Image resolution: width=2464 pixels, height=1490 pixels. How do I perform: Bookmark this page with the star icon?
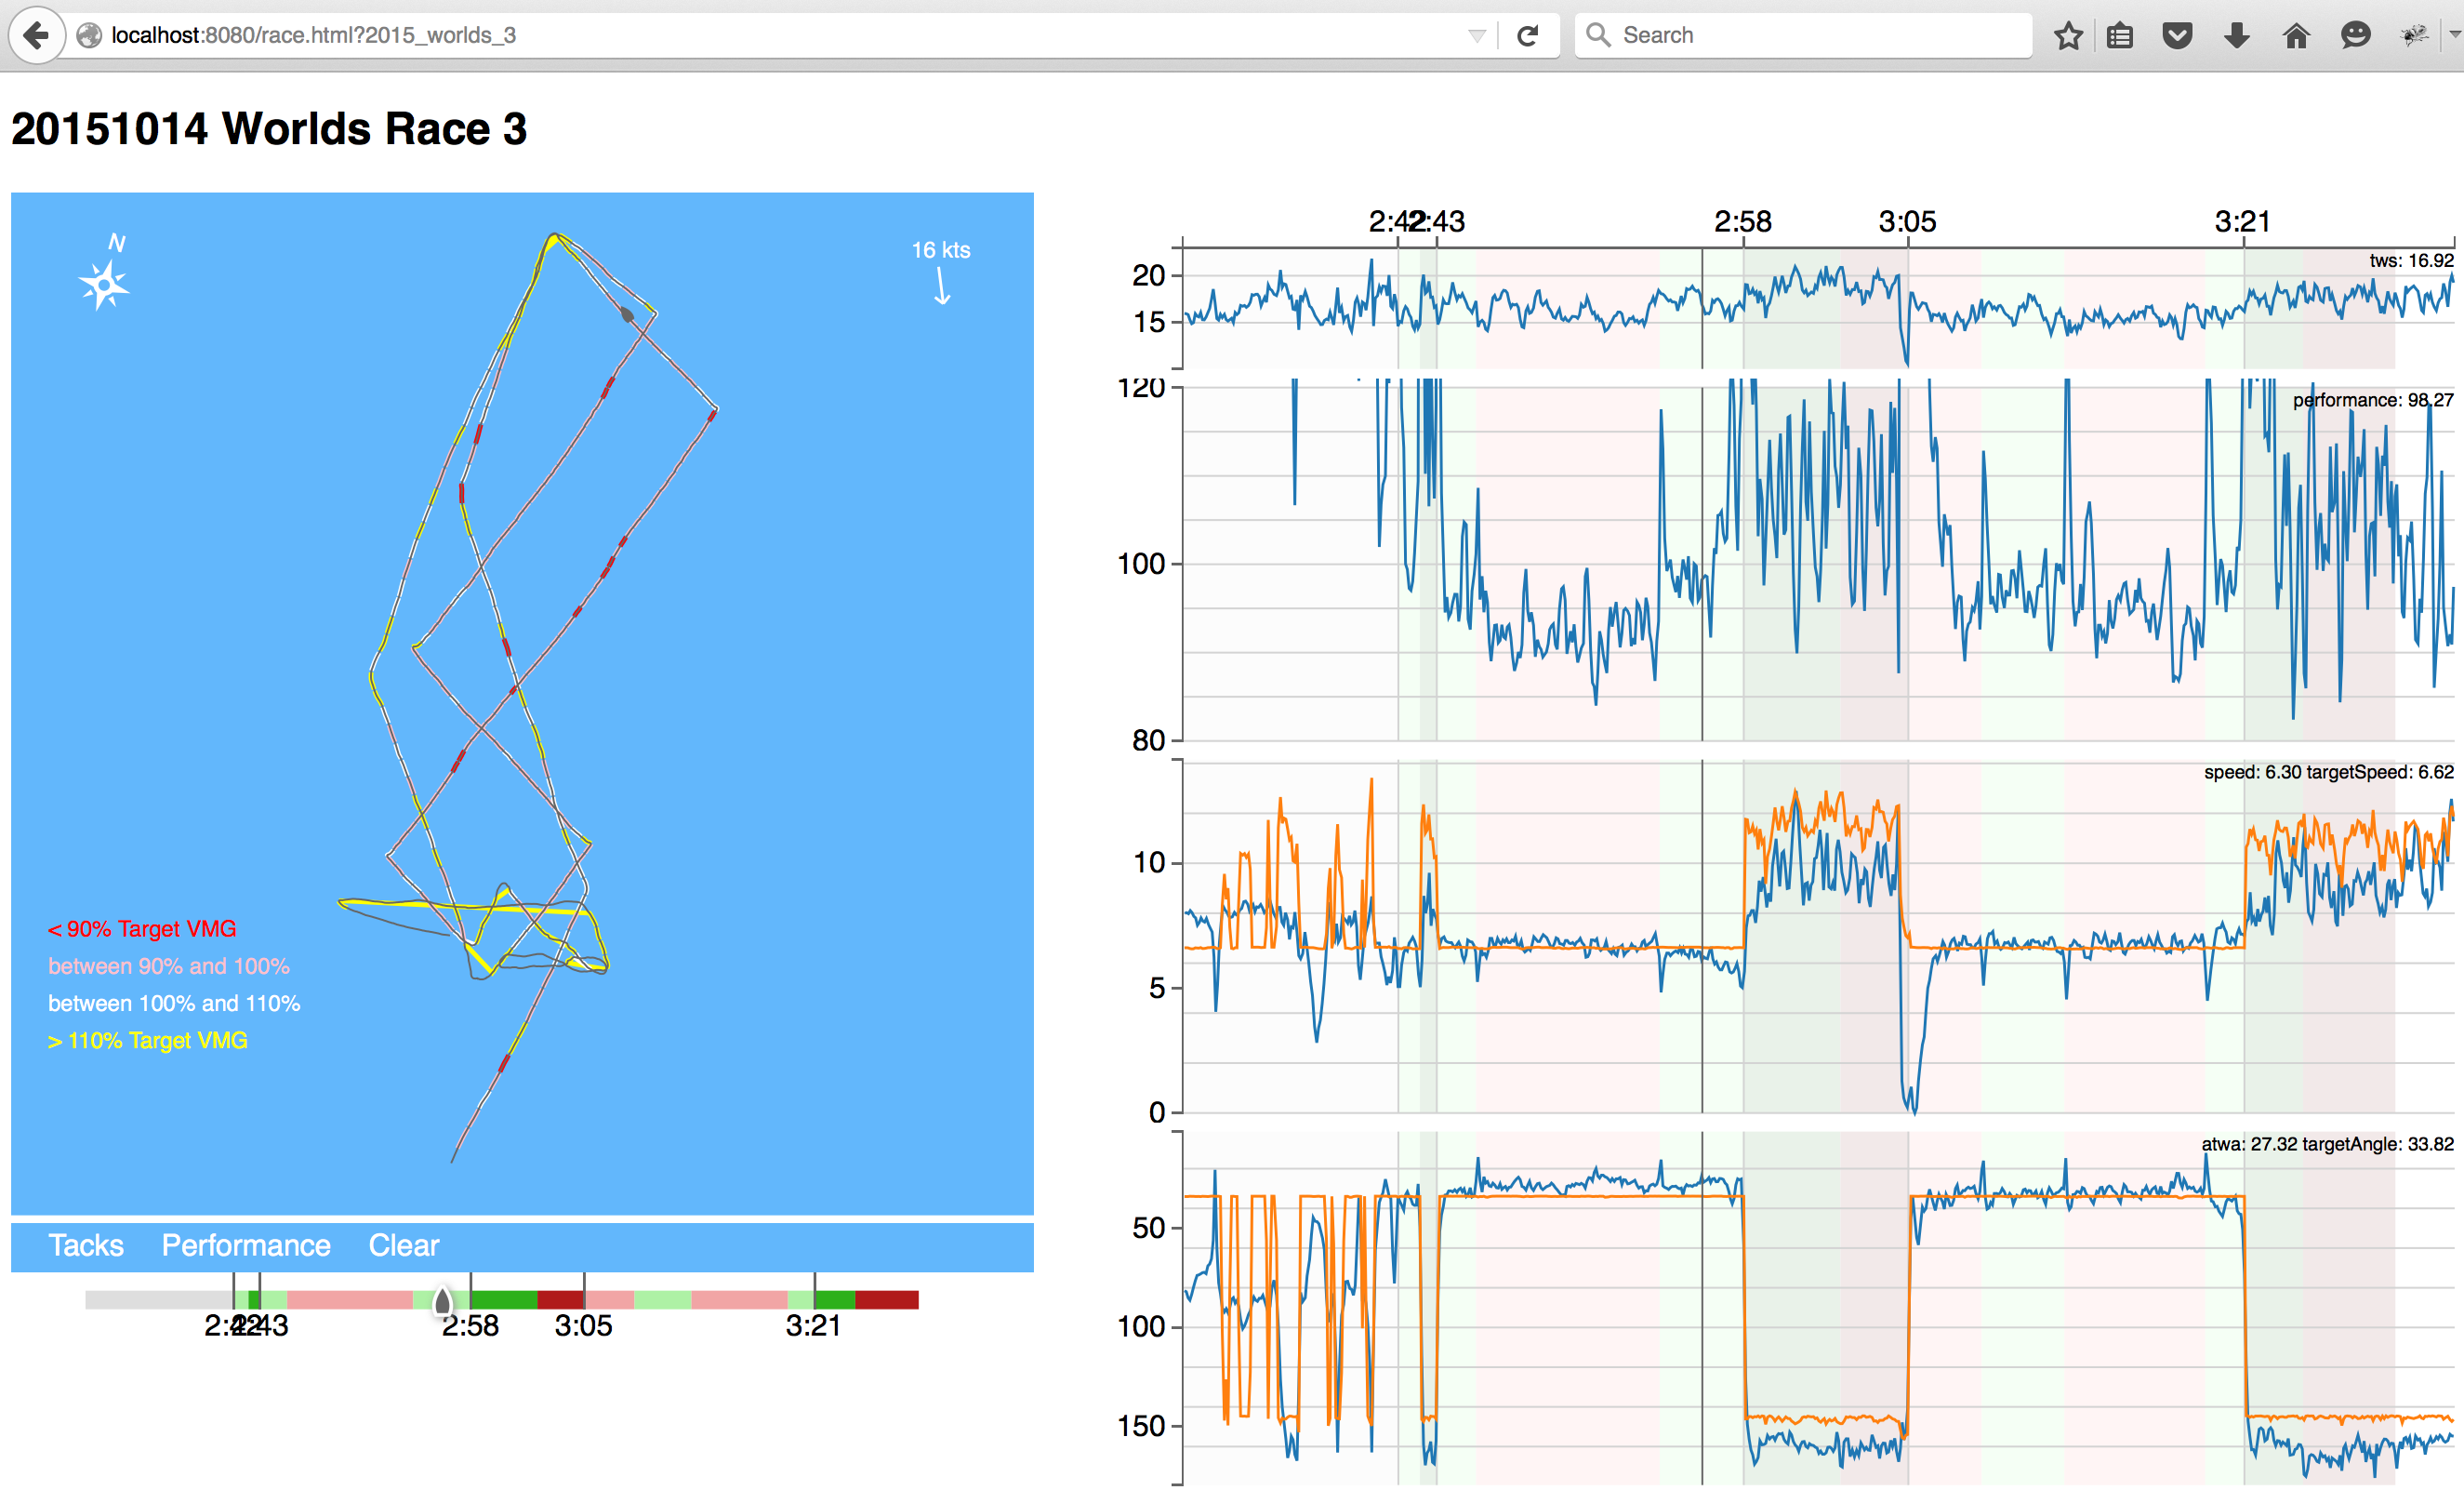coord(2068,36)
